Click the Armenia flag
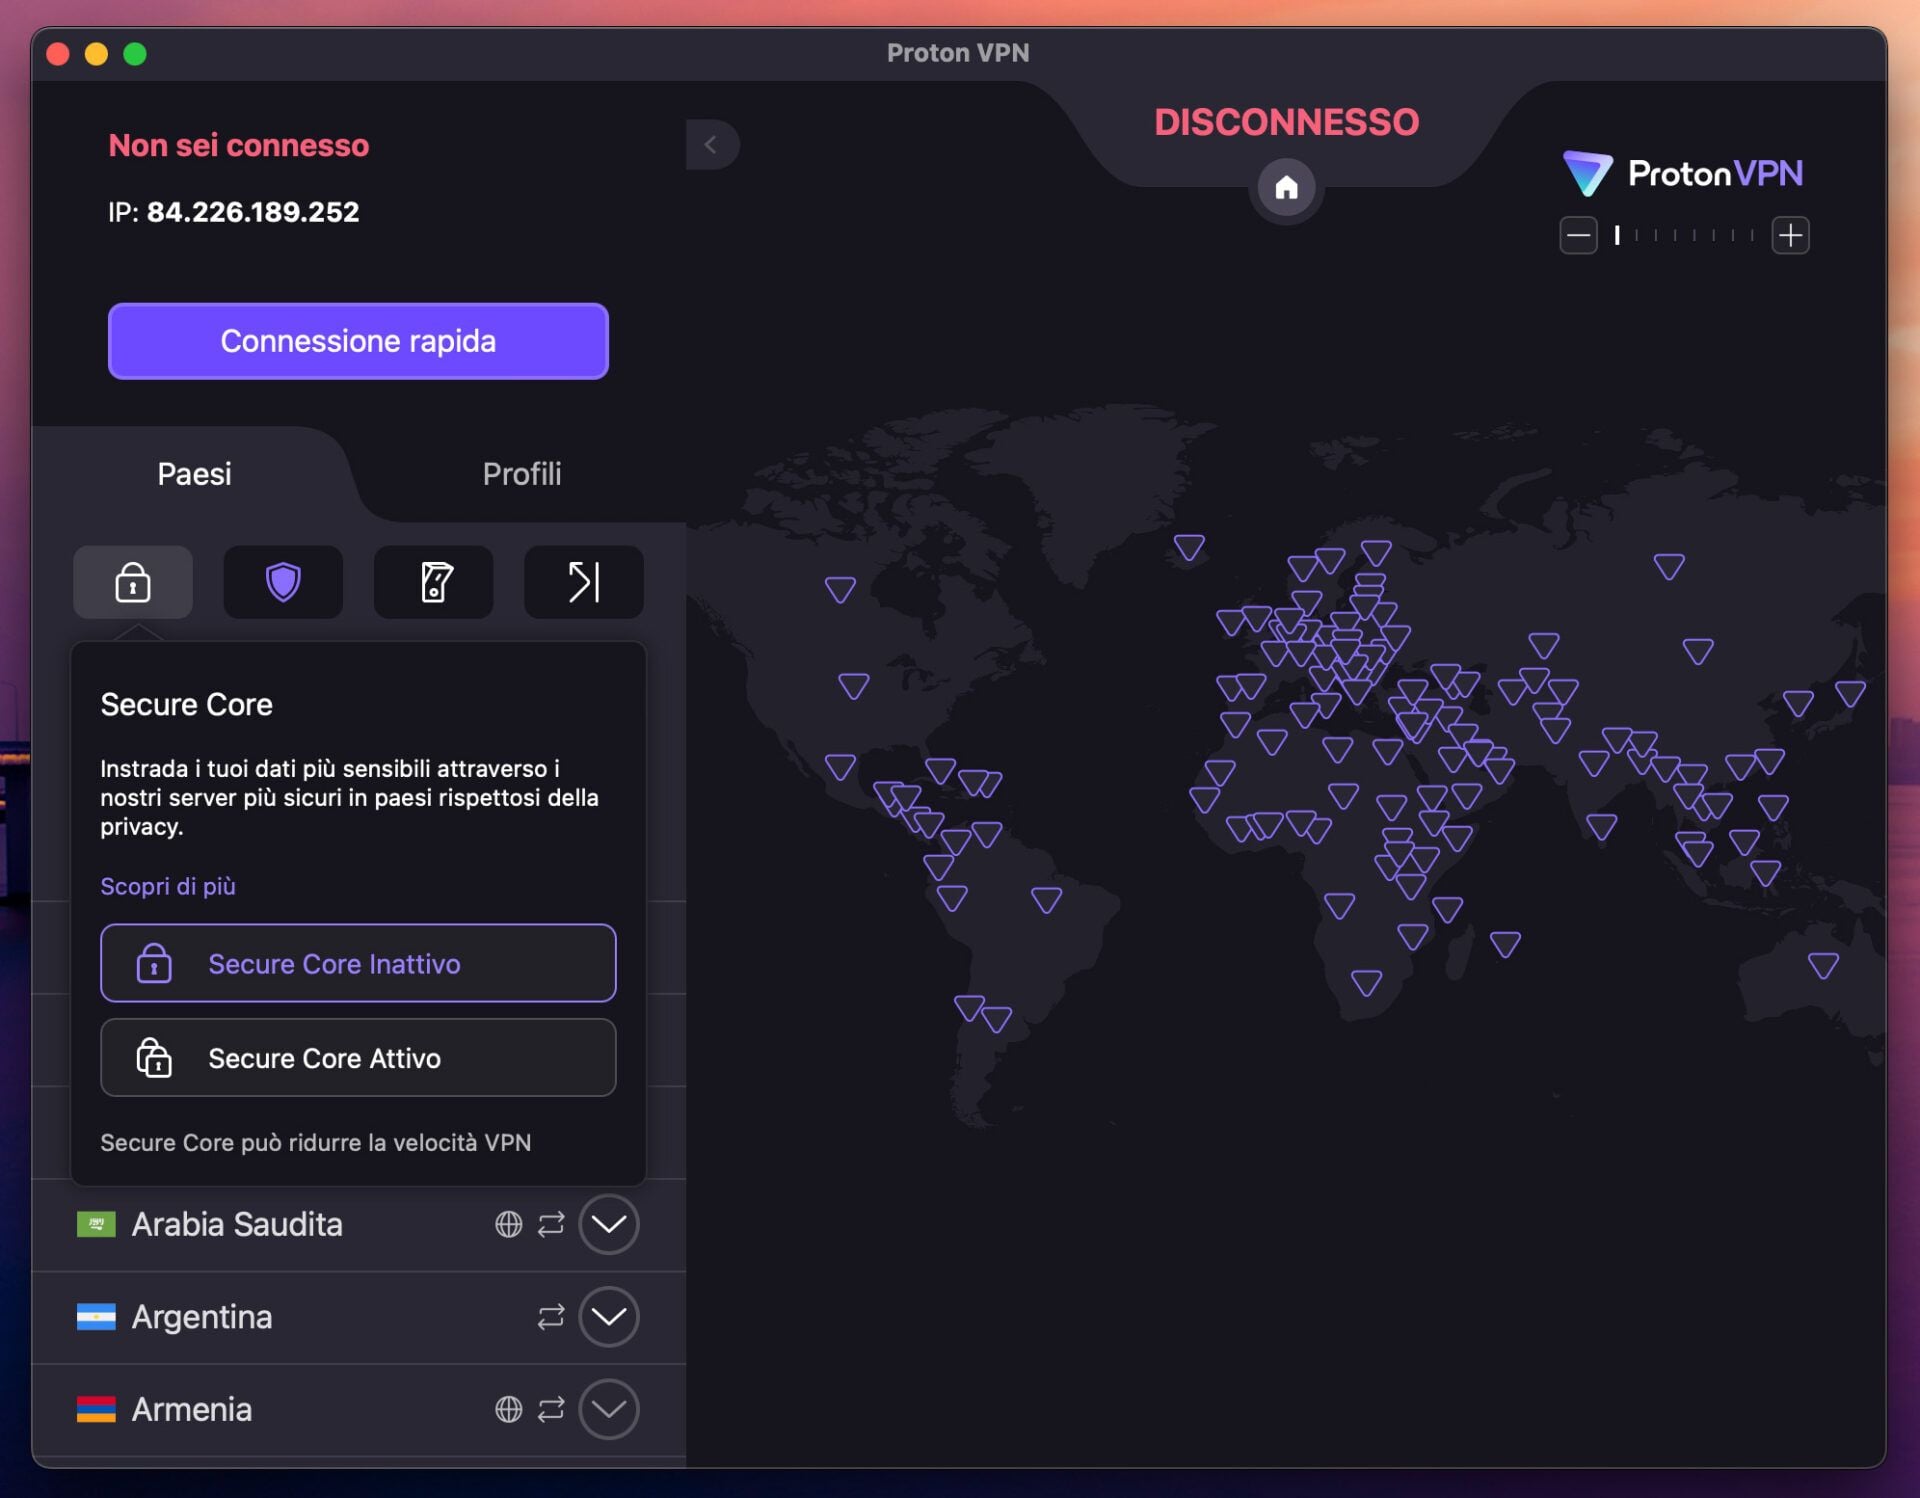 [x=96, y=1409]
